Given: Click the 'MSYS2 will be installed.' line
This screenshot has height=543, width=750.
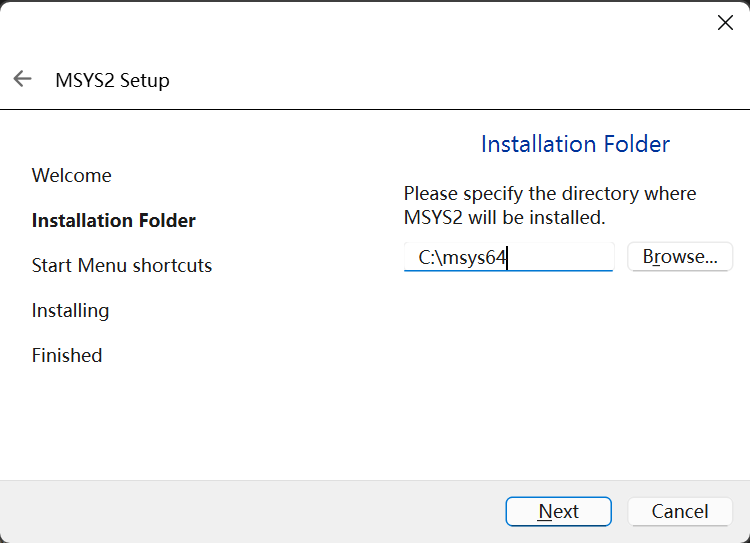Looking at the screenshot, I should click(x=504, y=217).
